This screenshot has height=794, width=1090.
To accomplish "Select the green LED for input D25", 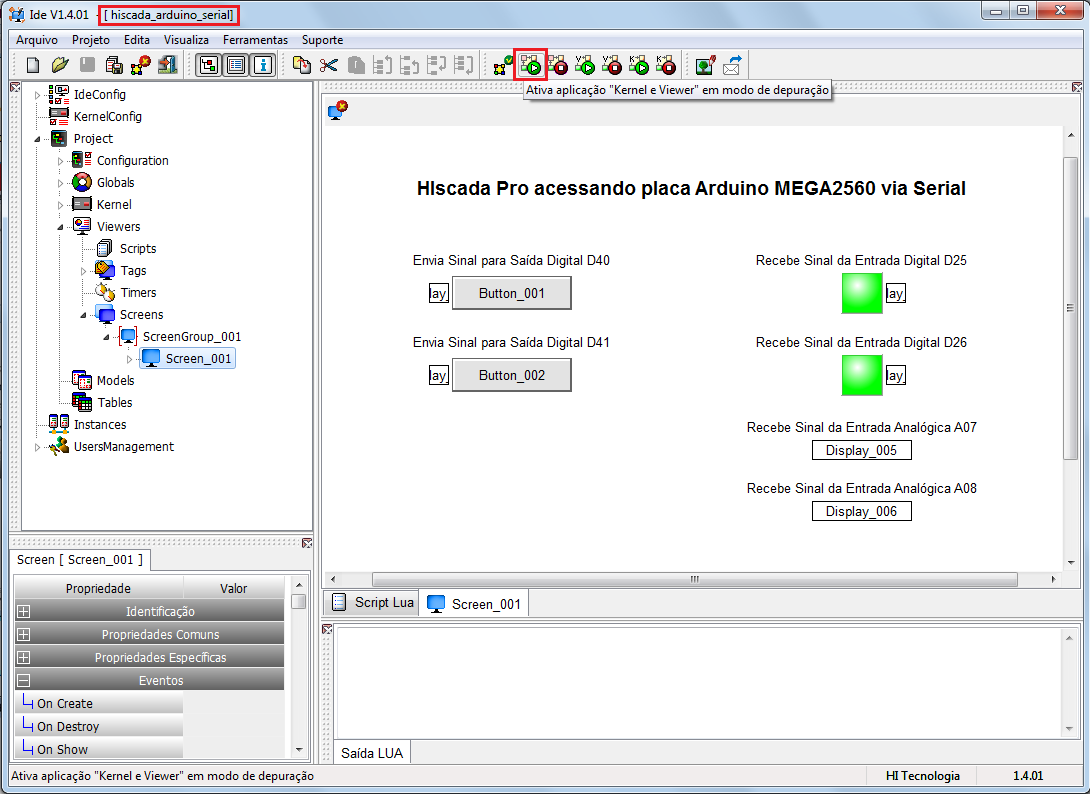I will pos(861,293).
